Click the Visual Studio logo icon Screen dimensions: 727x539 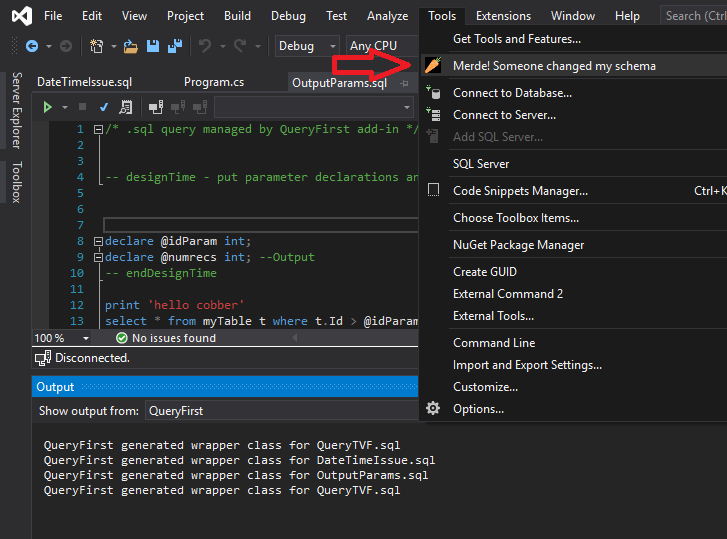22,16
